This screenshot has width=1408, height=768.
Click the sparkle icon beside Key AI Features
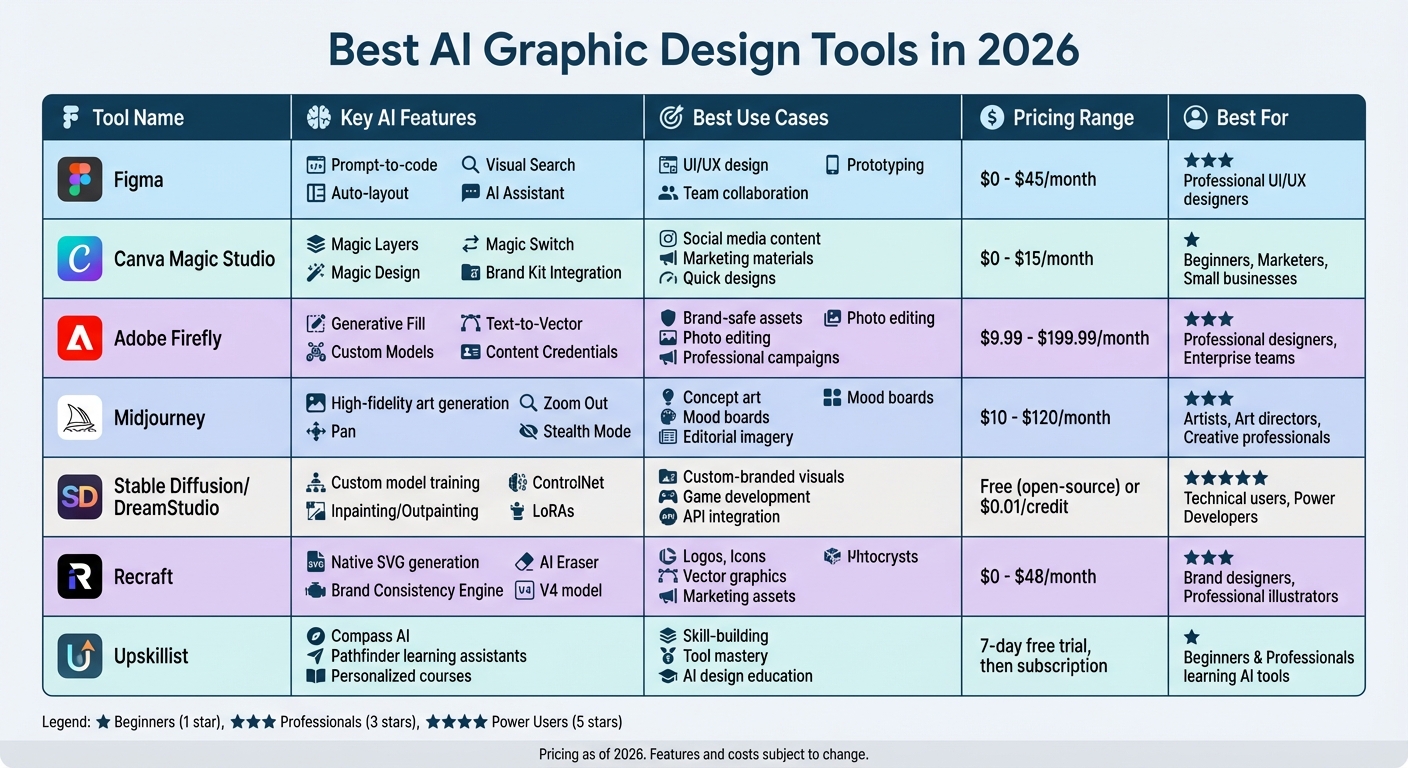pos(319,117)
